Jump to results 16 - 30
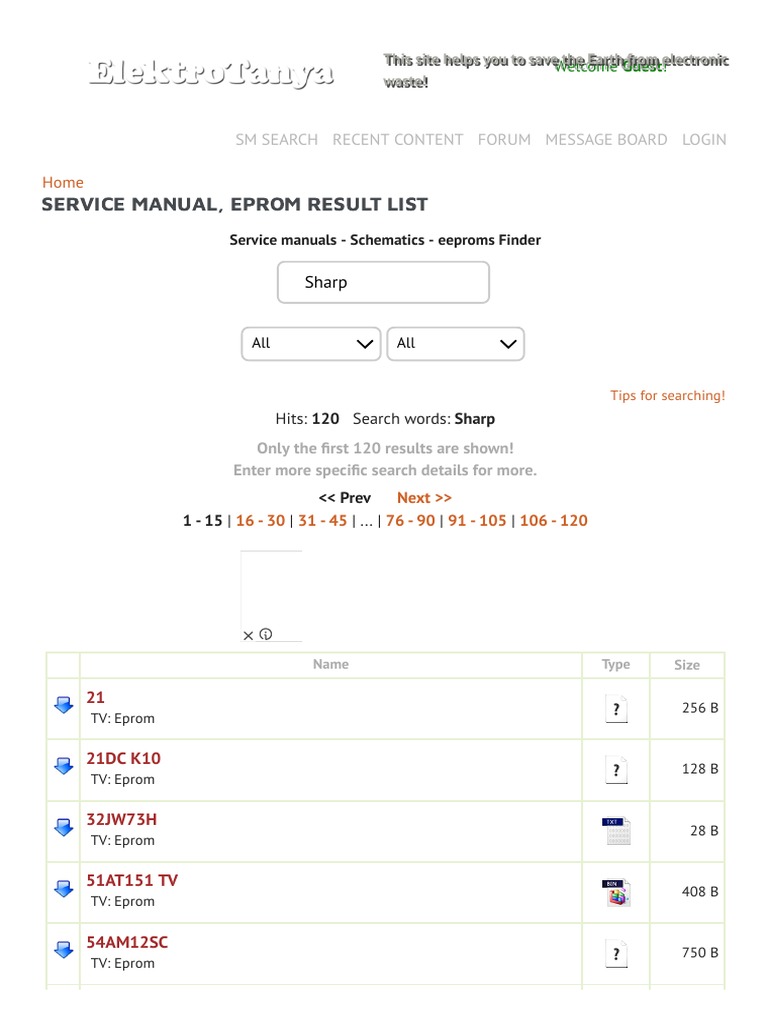 260,521
